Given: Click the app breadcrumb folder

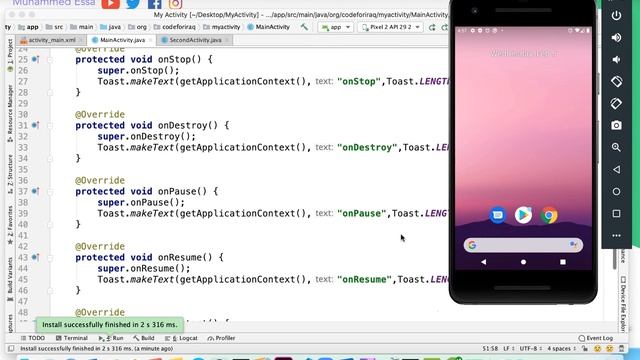Looking at the screenshot, I should [x=28, y=27].
